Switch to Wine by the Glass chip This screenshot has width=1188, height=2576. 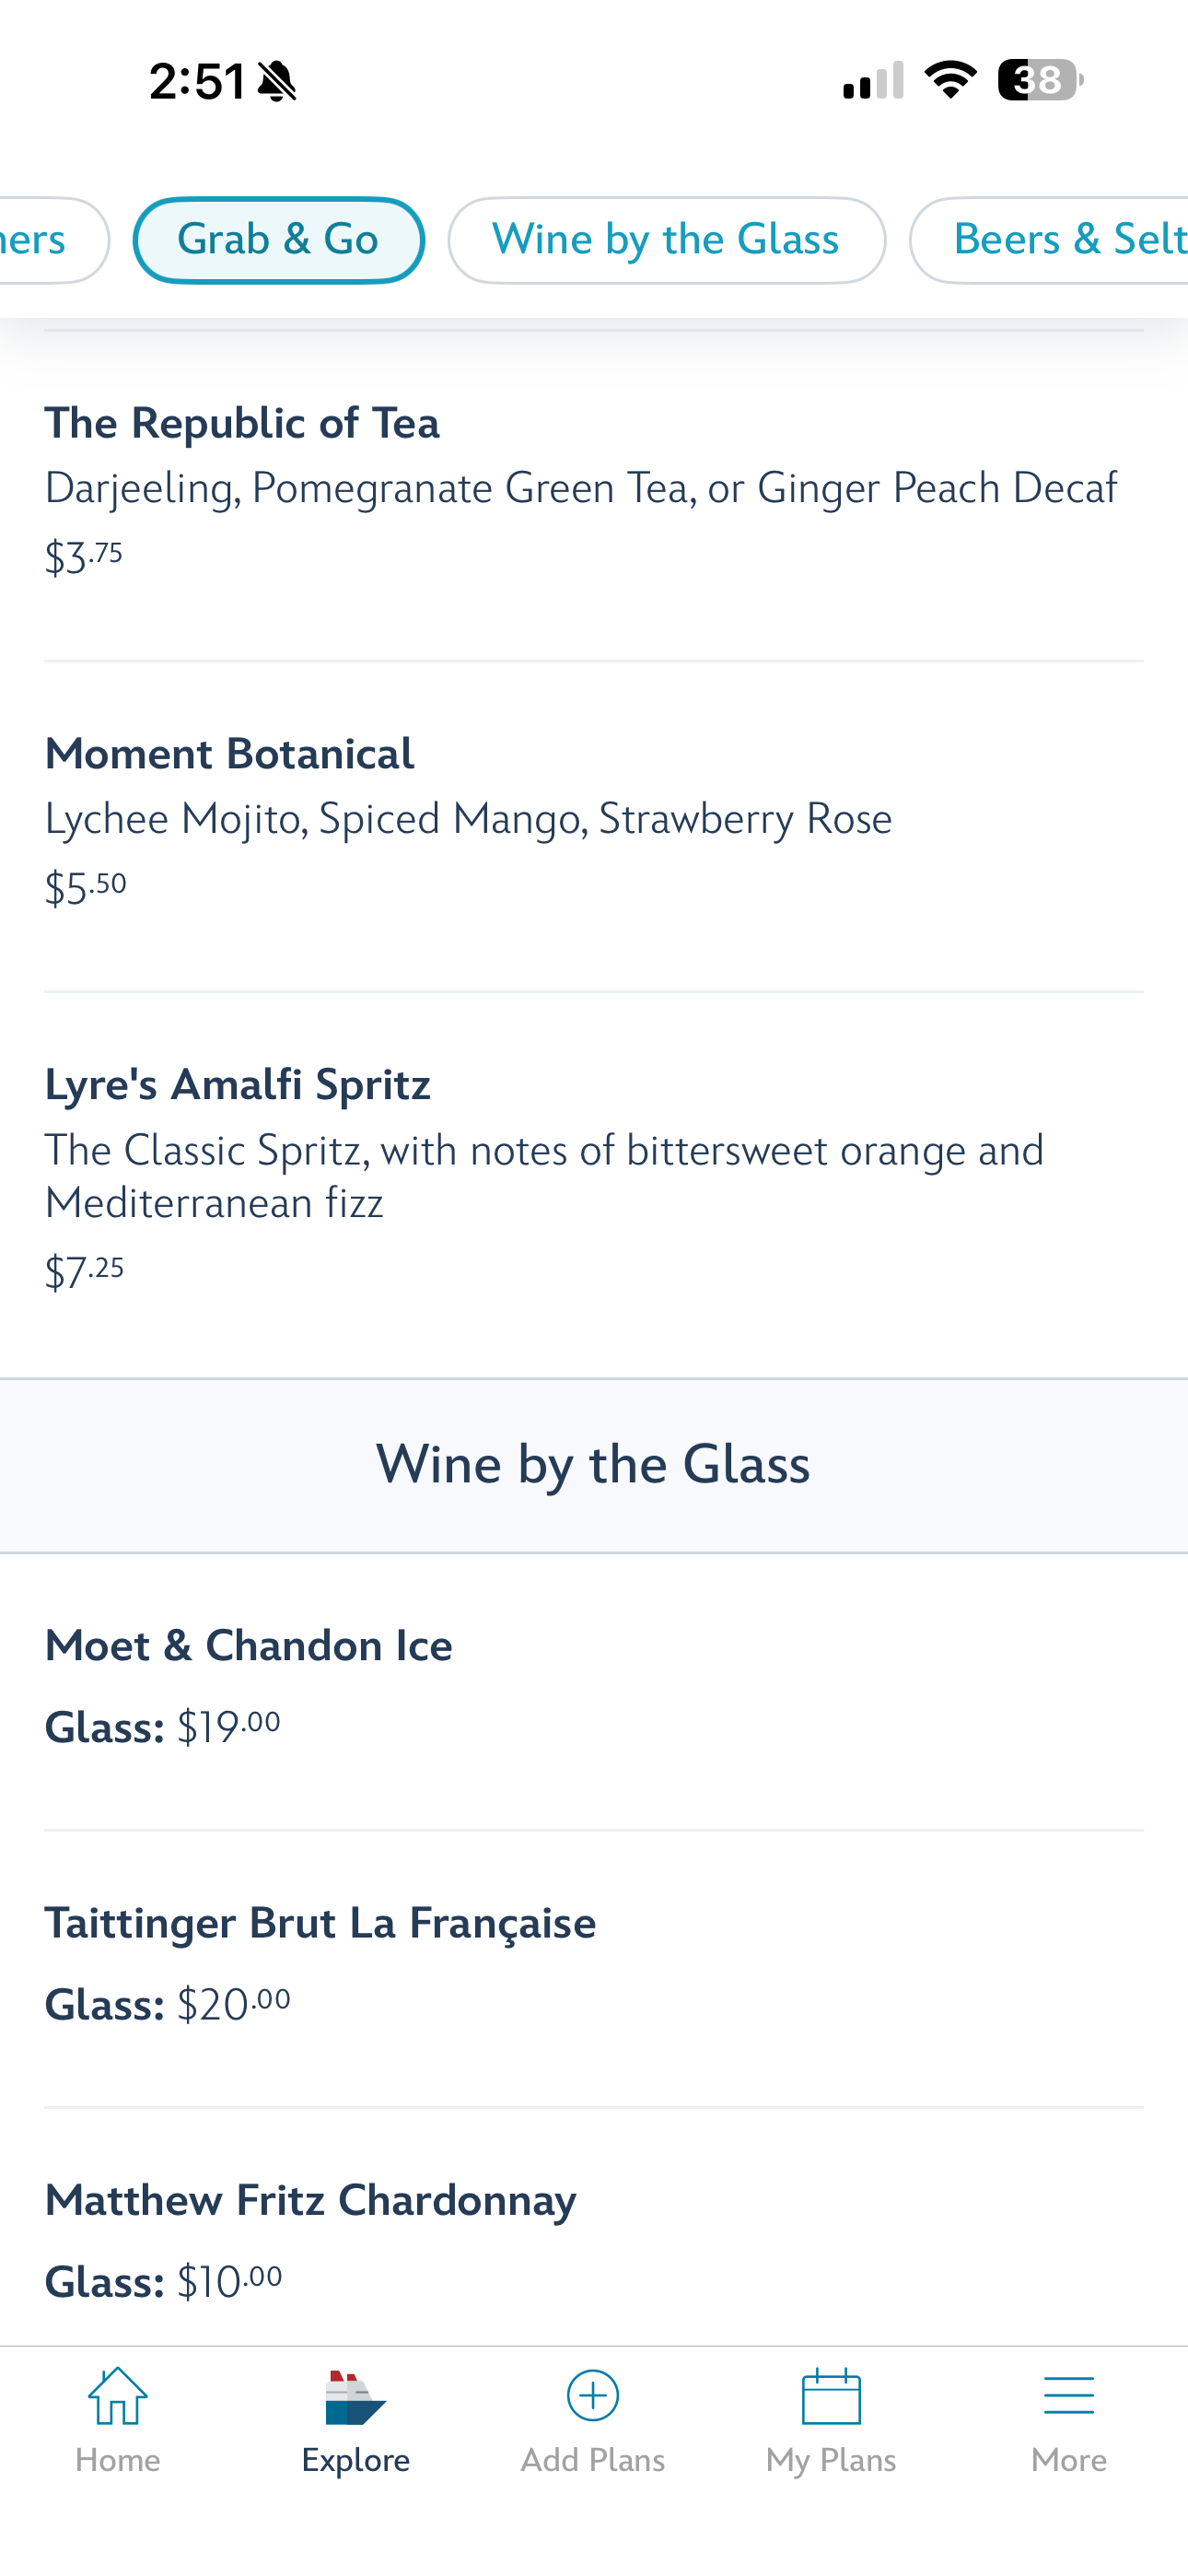coord(666,240)
